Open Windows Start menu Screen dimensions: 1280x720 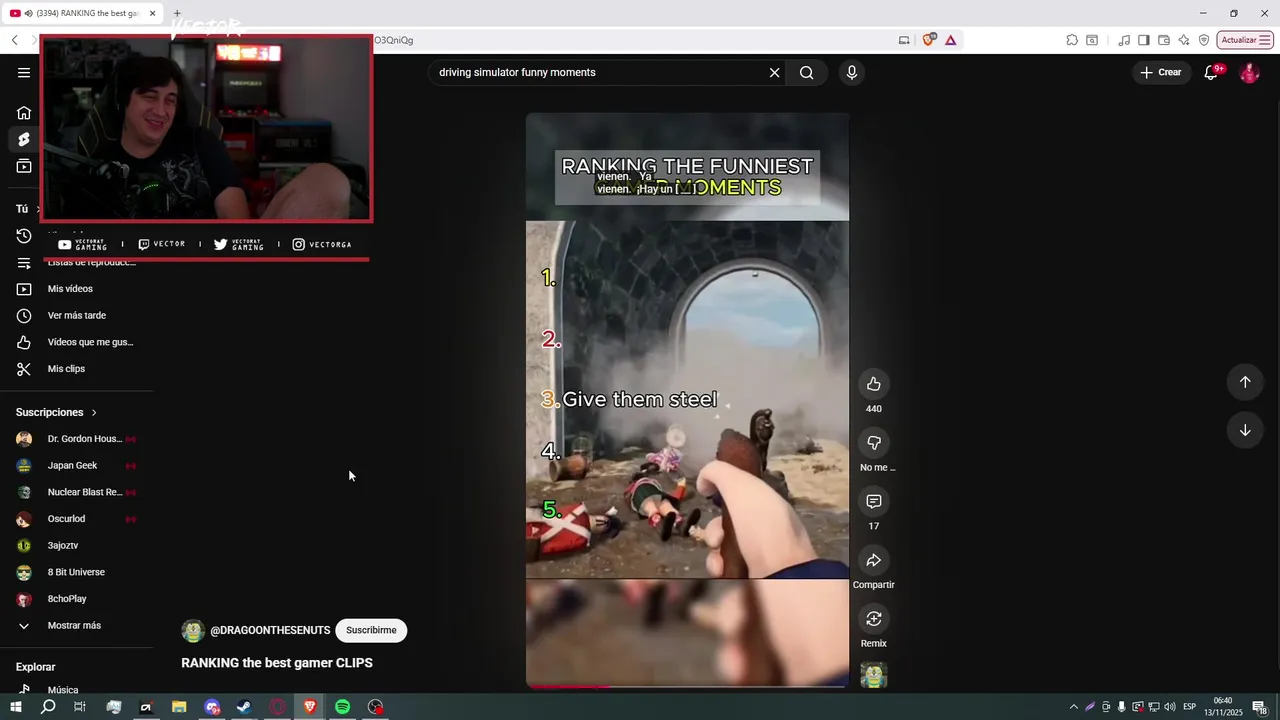click(15, 707)
